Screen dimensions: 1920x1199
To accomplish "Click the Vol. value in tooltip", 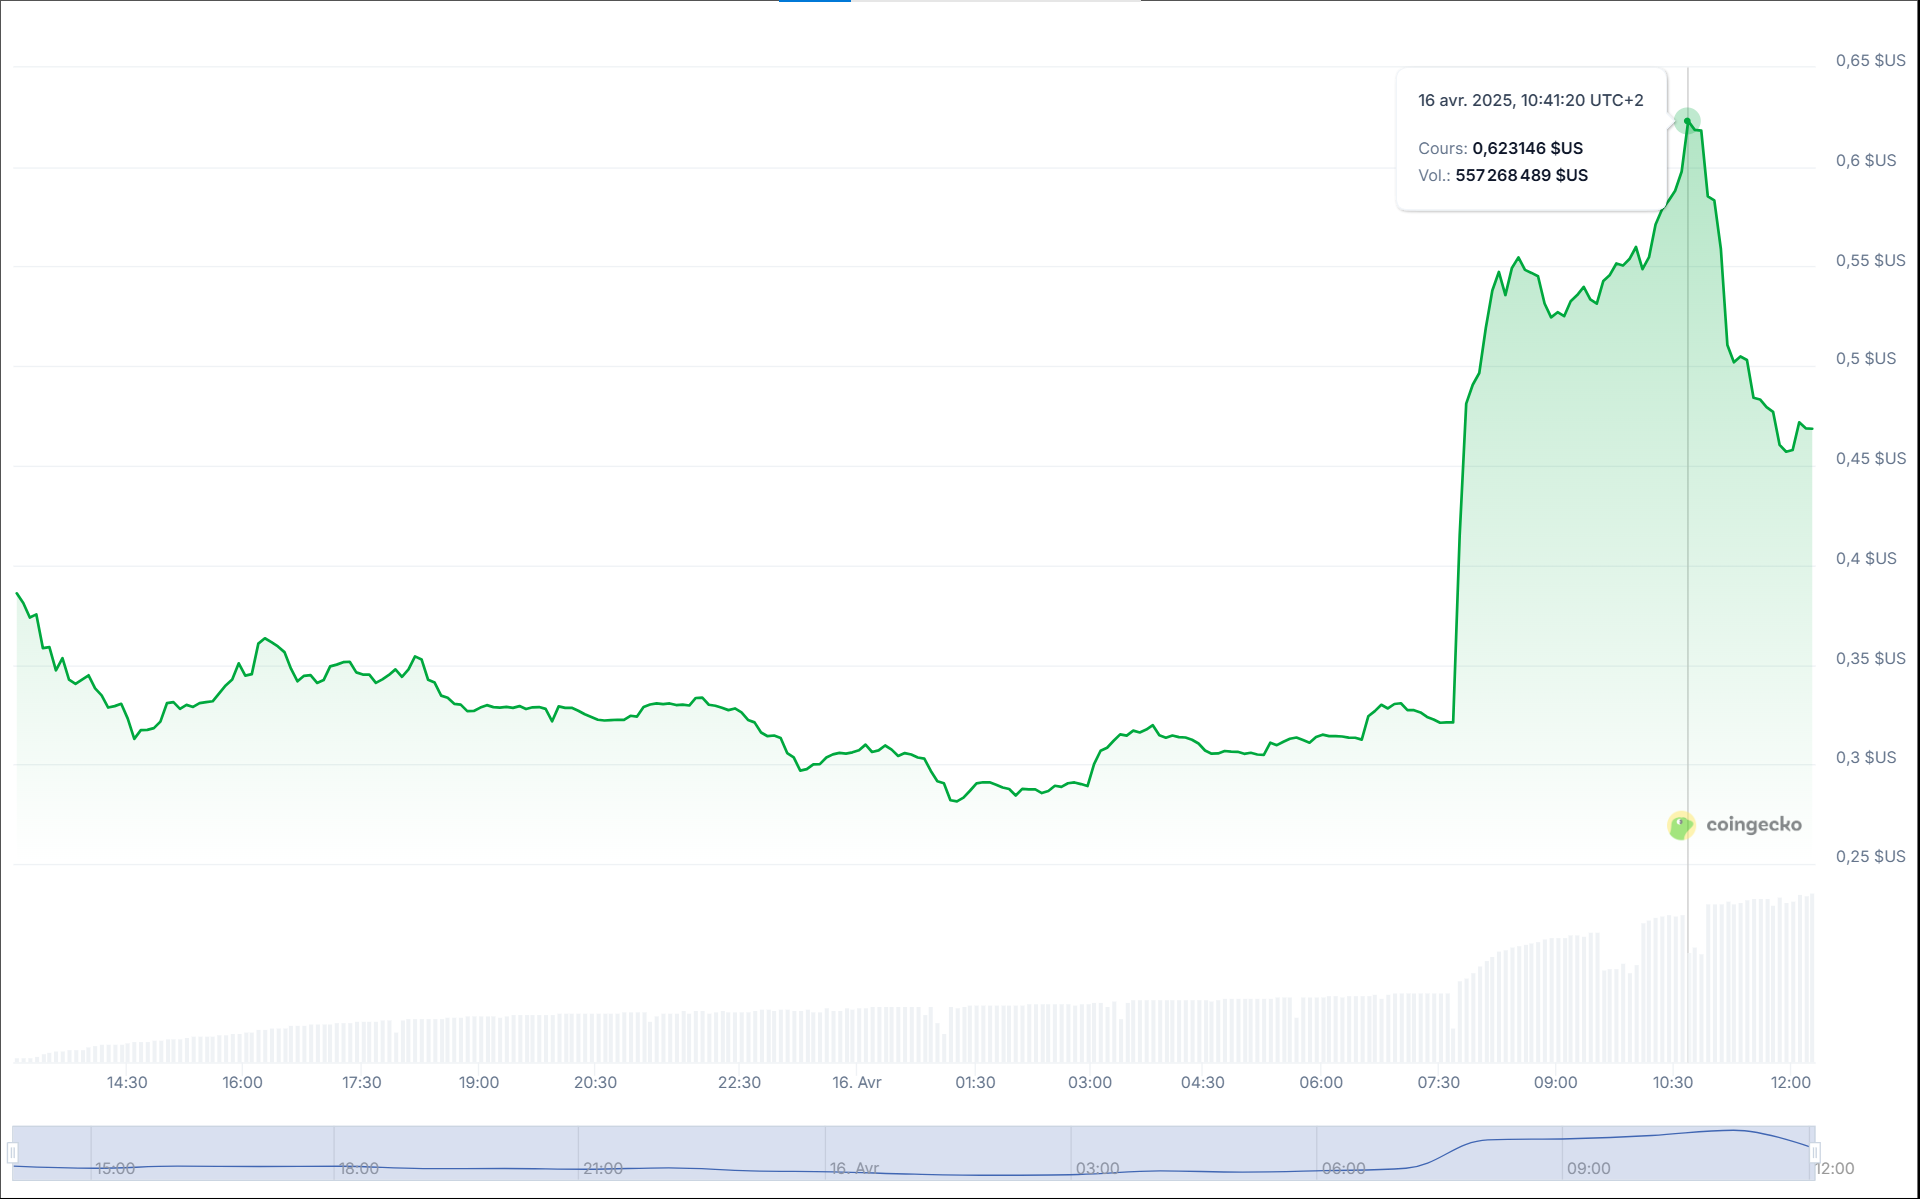I will click(1521, 175).
